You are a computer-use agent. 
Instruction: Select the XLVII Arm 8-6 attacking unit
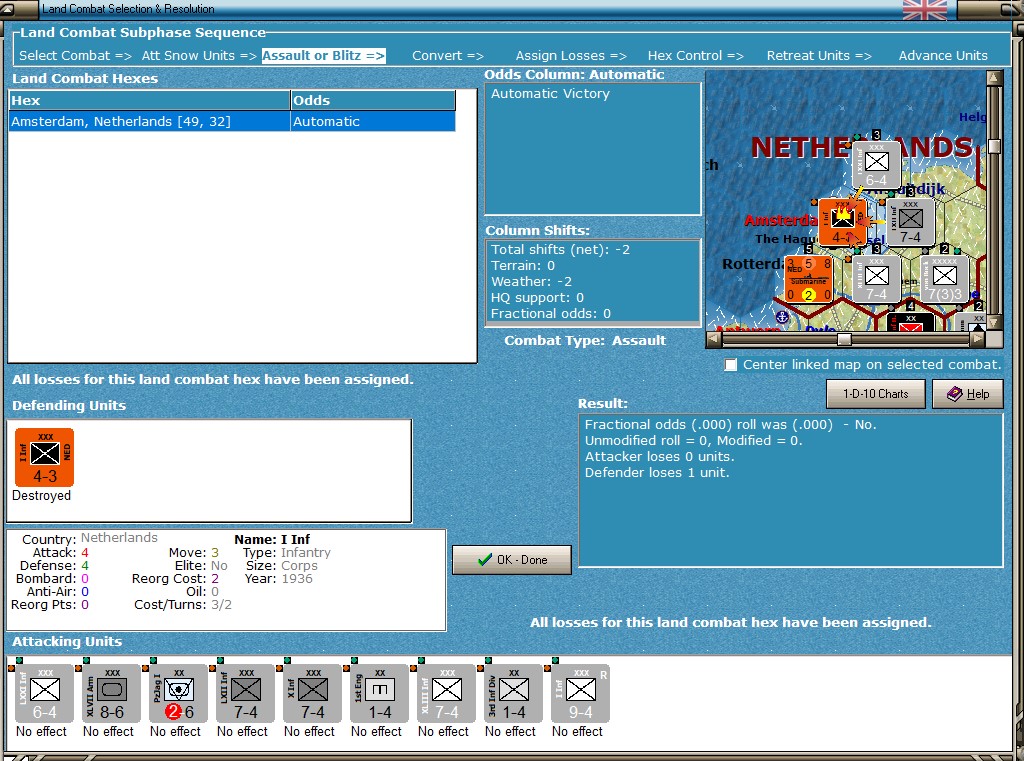pyautogui.click(x=112, y=694)
